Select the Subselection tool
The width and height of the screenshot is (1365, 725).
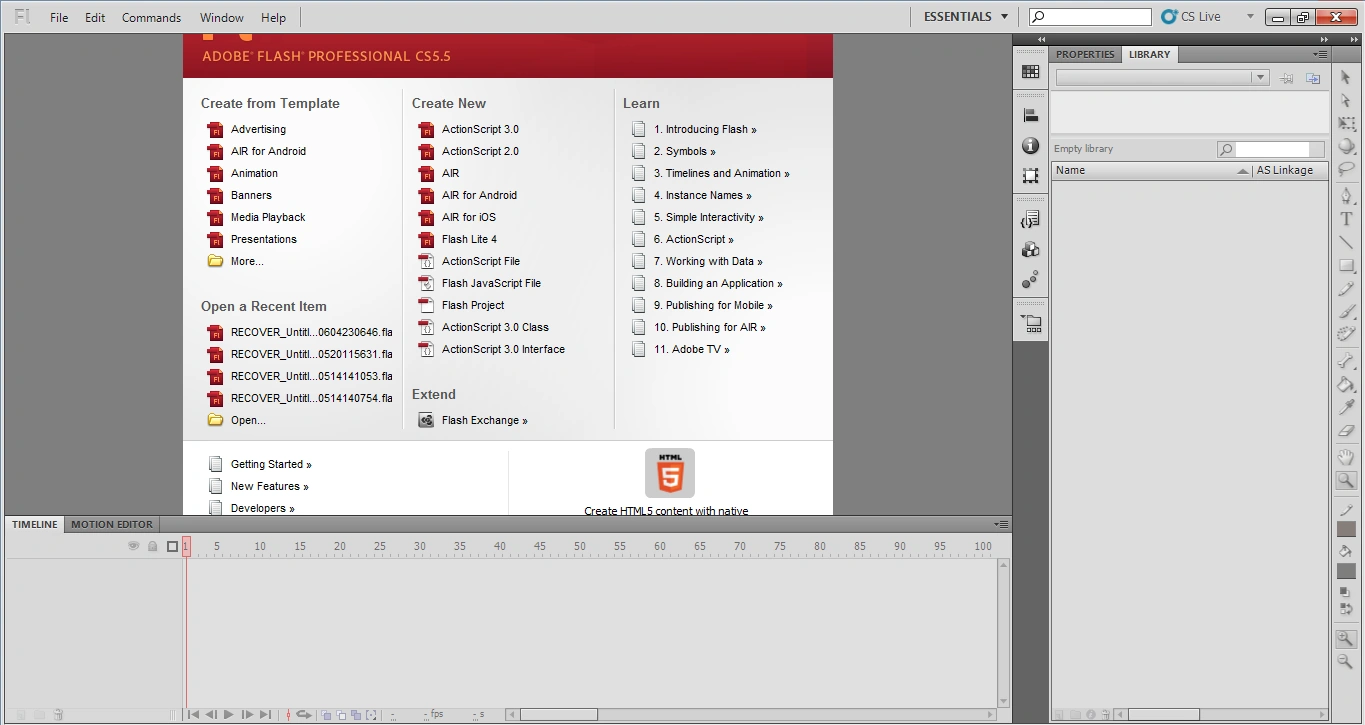(1346, 100)
